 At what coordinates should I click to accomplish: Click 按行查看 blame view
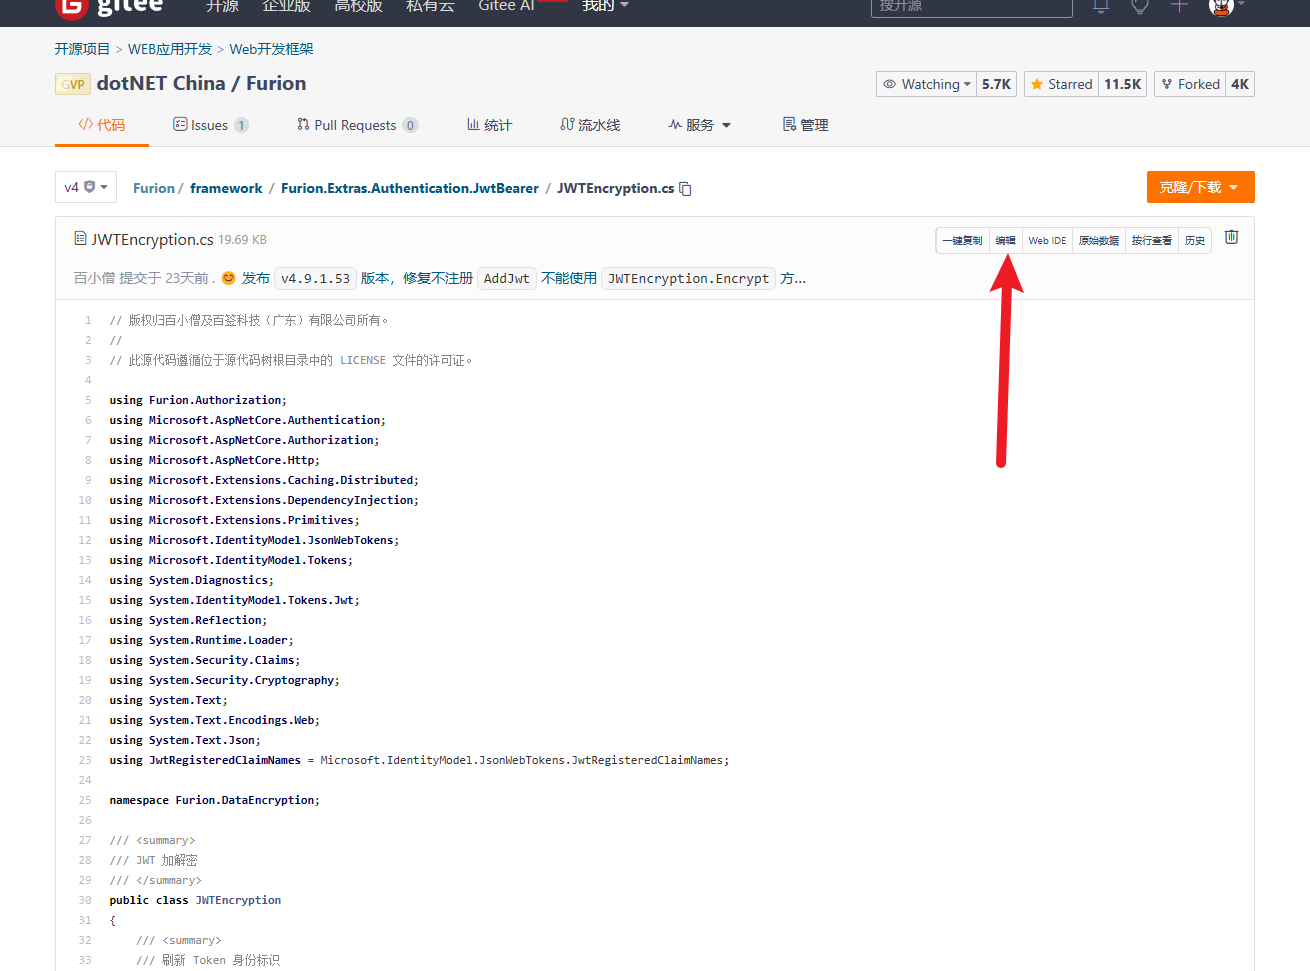coord(1151,240)
